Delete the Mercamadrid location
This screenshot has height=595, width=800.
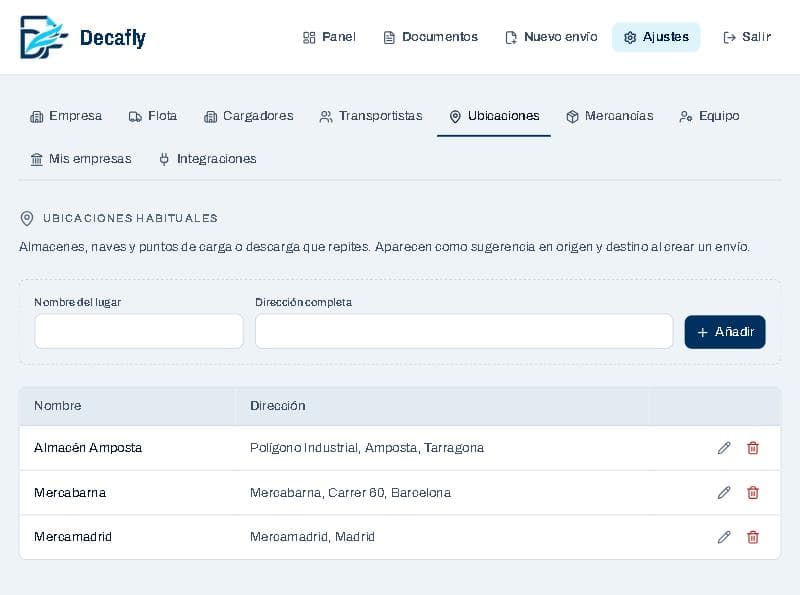[x=753, y=537]
